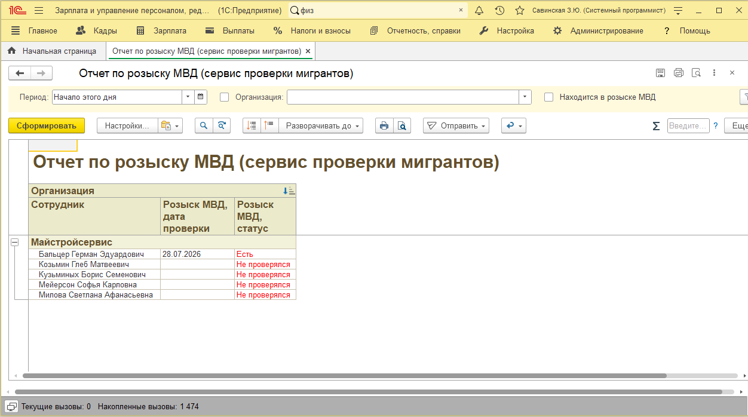Screen dimensions: 748x417
Task: Click the preview icon in the report header
Action: point(696,73)
